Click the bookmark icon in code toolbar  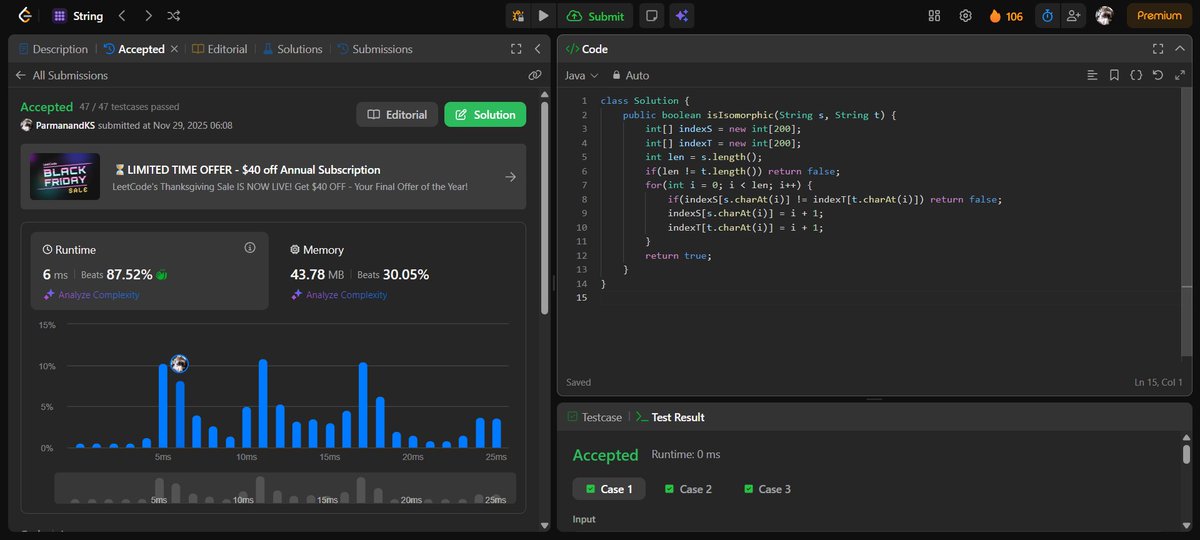[x=1114, y=75]
